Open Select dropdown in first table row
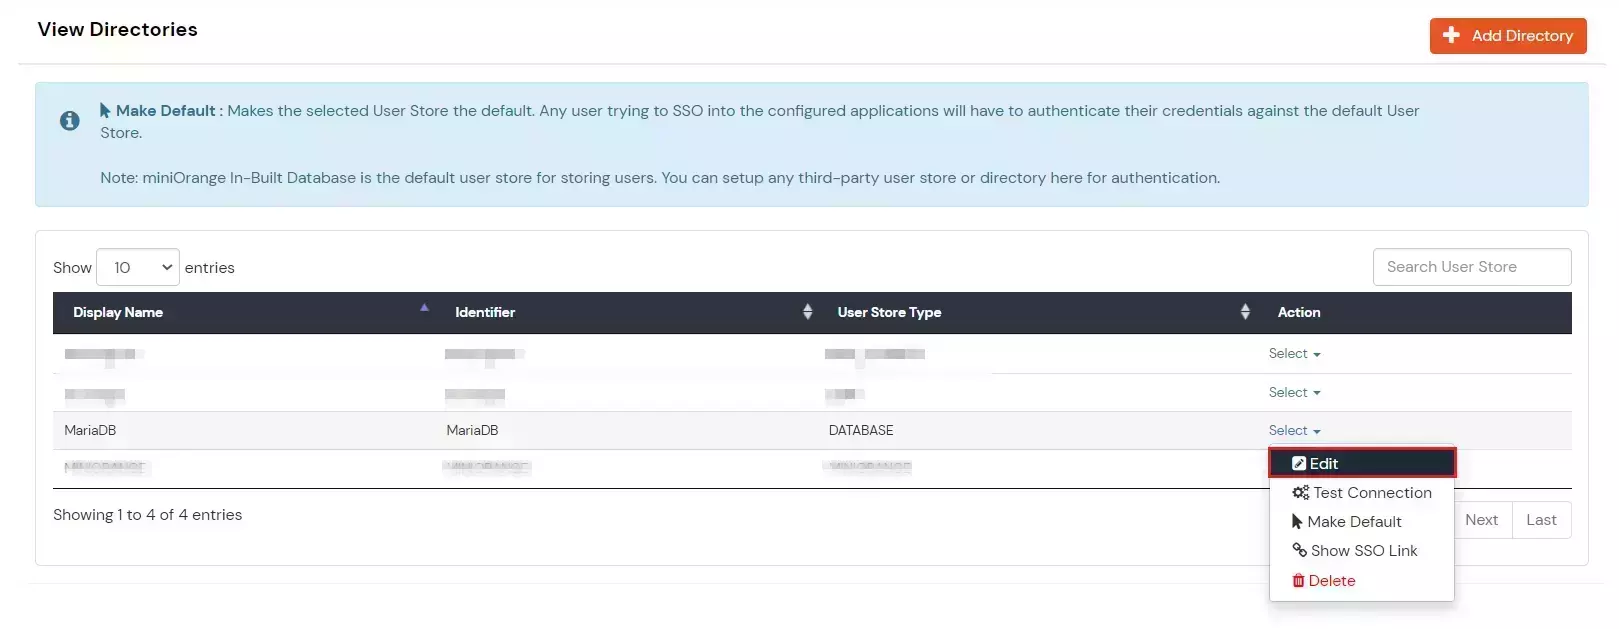Viewport: 1619px width, 629px height. [x=1294, y=354]
